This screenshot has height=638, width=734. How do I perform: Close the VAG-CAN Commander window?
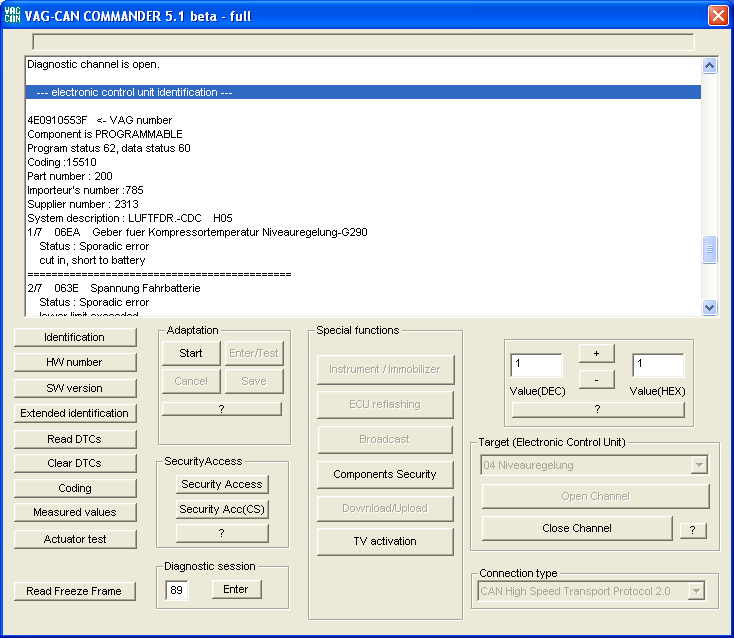point(718,15)
